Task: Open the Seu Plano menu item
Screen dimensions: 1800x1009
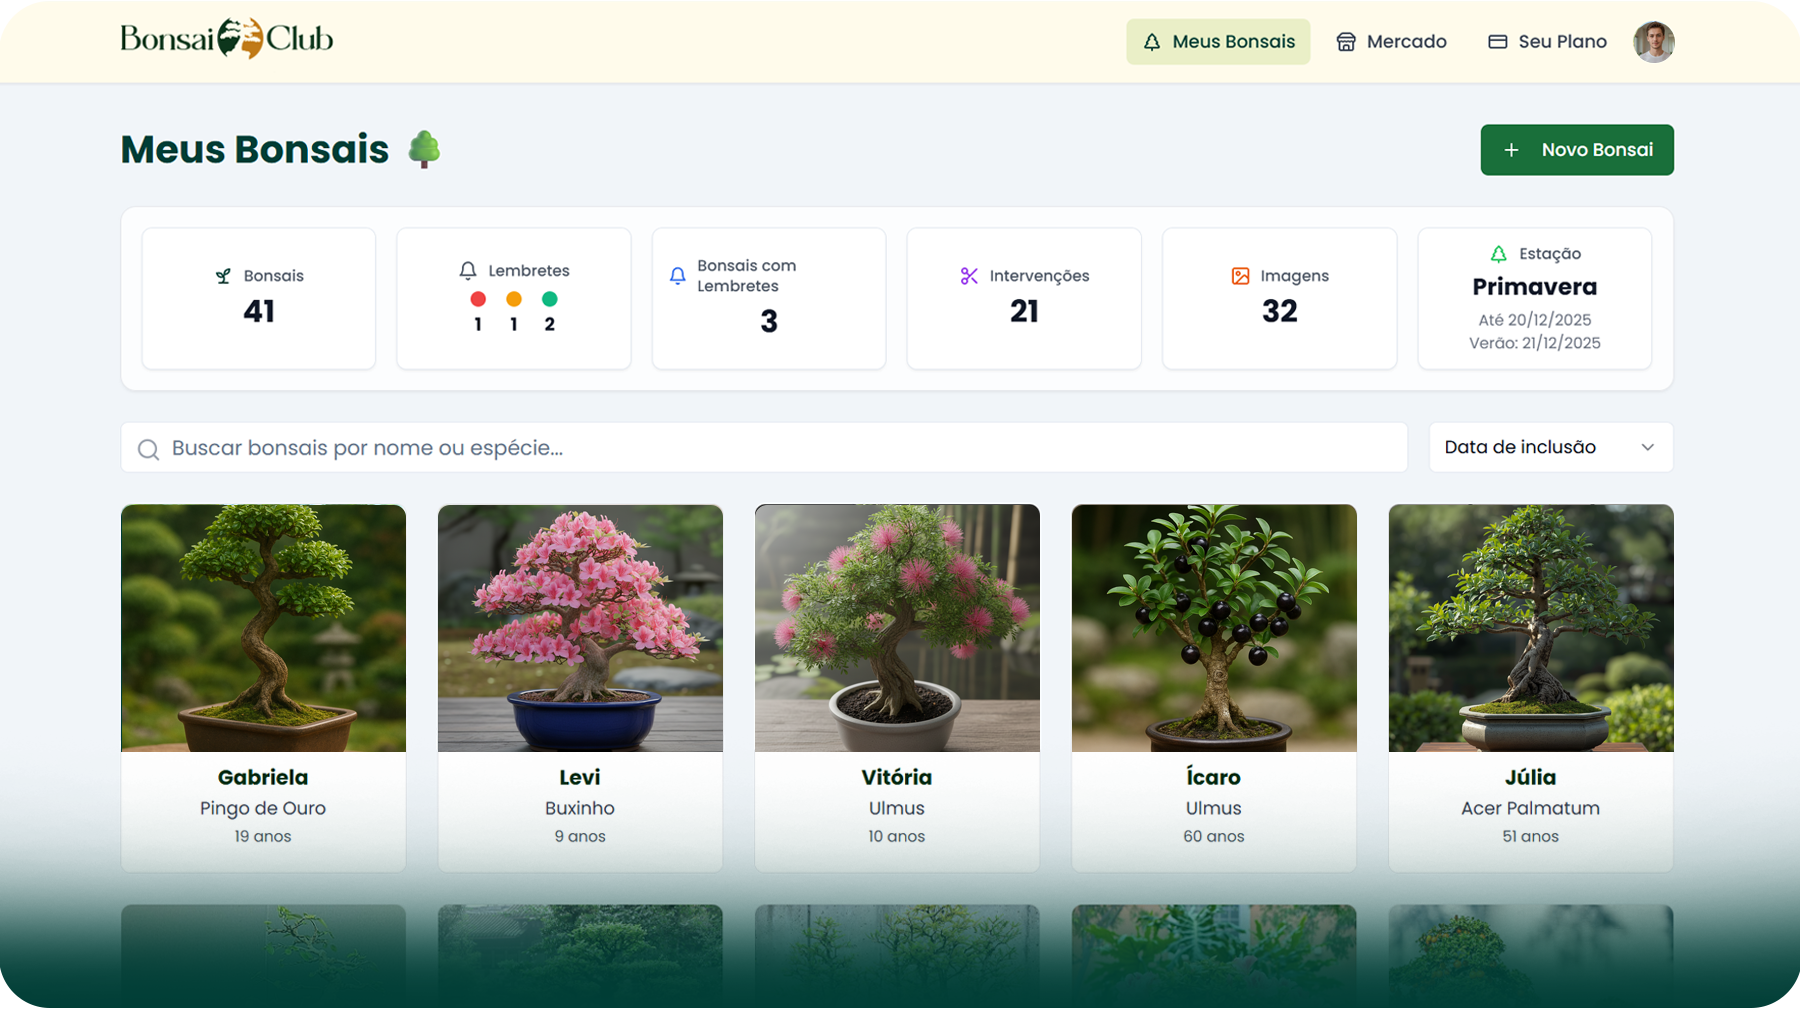Action: pyautogui.click(x=1547, y=42)
